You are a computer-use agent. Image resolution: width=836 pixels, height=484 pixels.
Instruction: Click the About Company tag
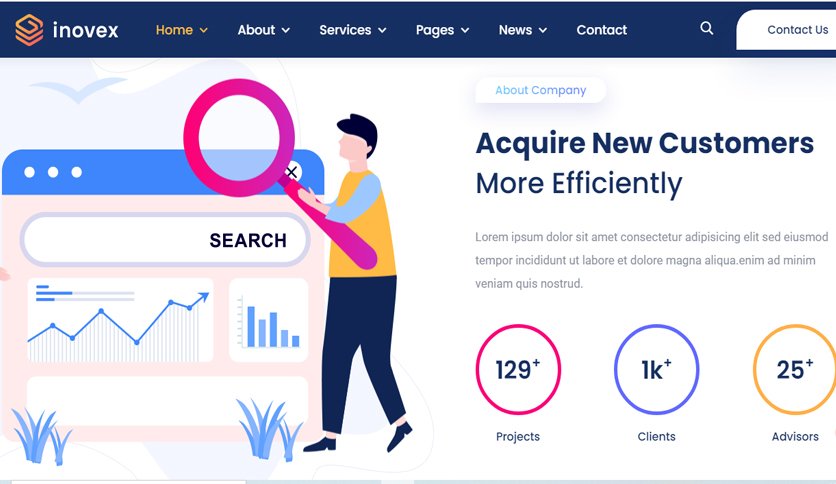[541, 90]
